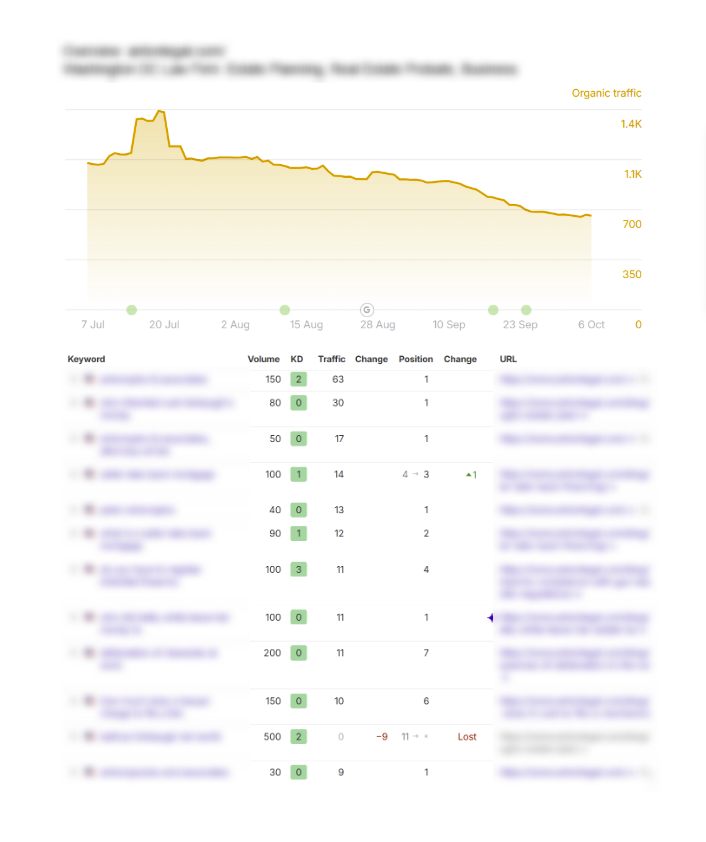Viewport: 706px width, 842px height.
Task: Click the green KD badge showing 3
Action: [297, 569]
